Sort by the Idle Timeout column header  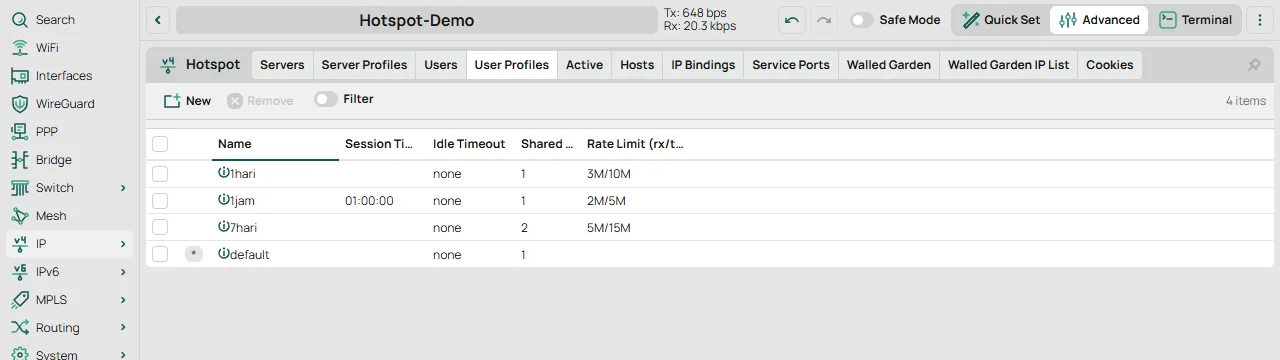(x=471, y=144)
